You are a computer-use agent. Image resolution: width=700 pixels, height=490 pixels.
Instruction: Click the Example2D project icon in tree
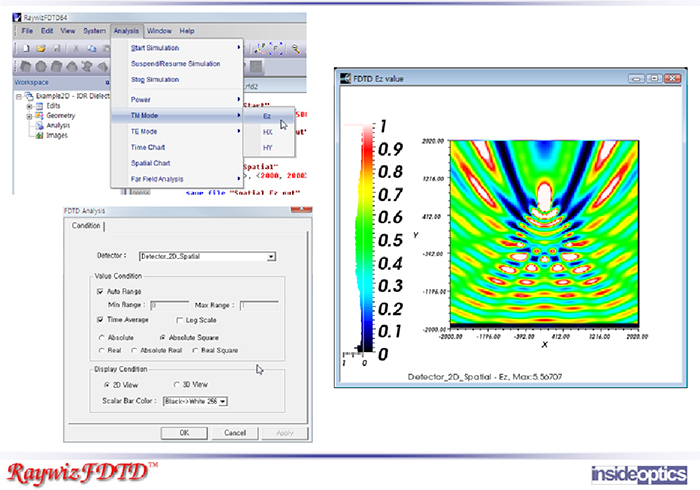click(x=29, y=96)
